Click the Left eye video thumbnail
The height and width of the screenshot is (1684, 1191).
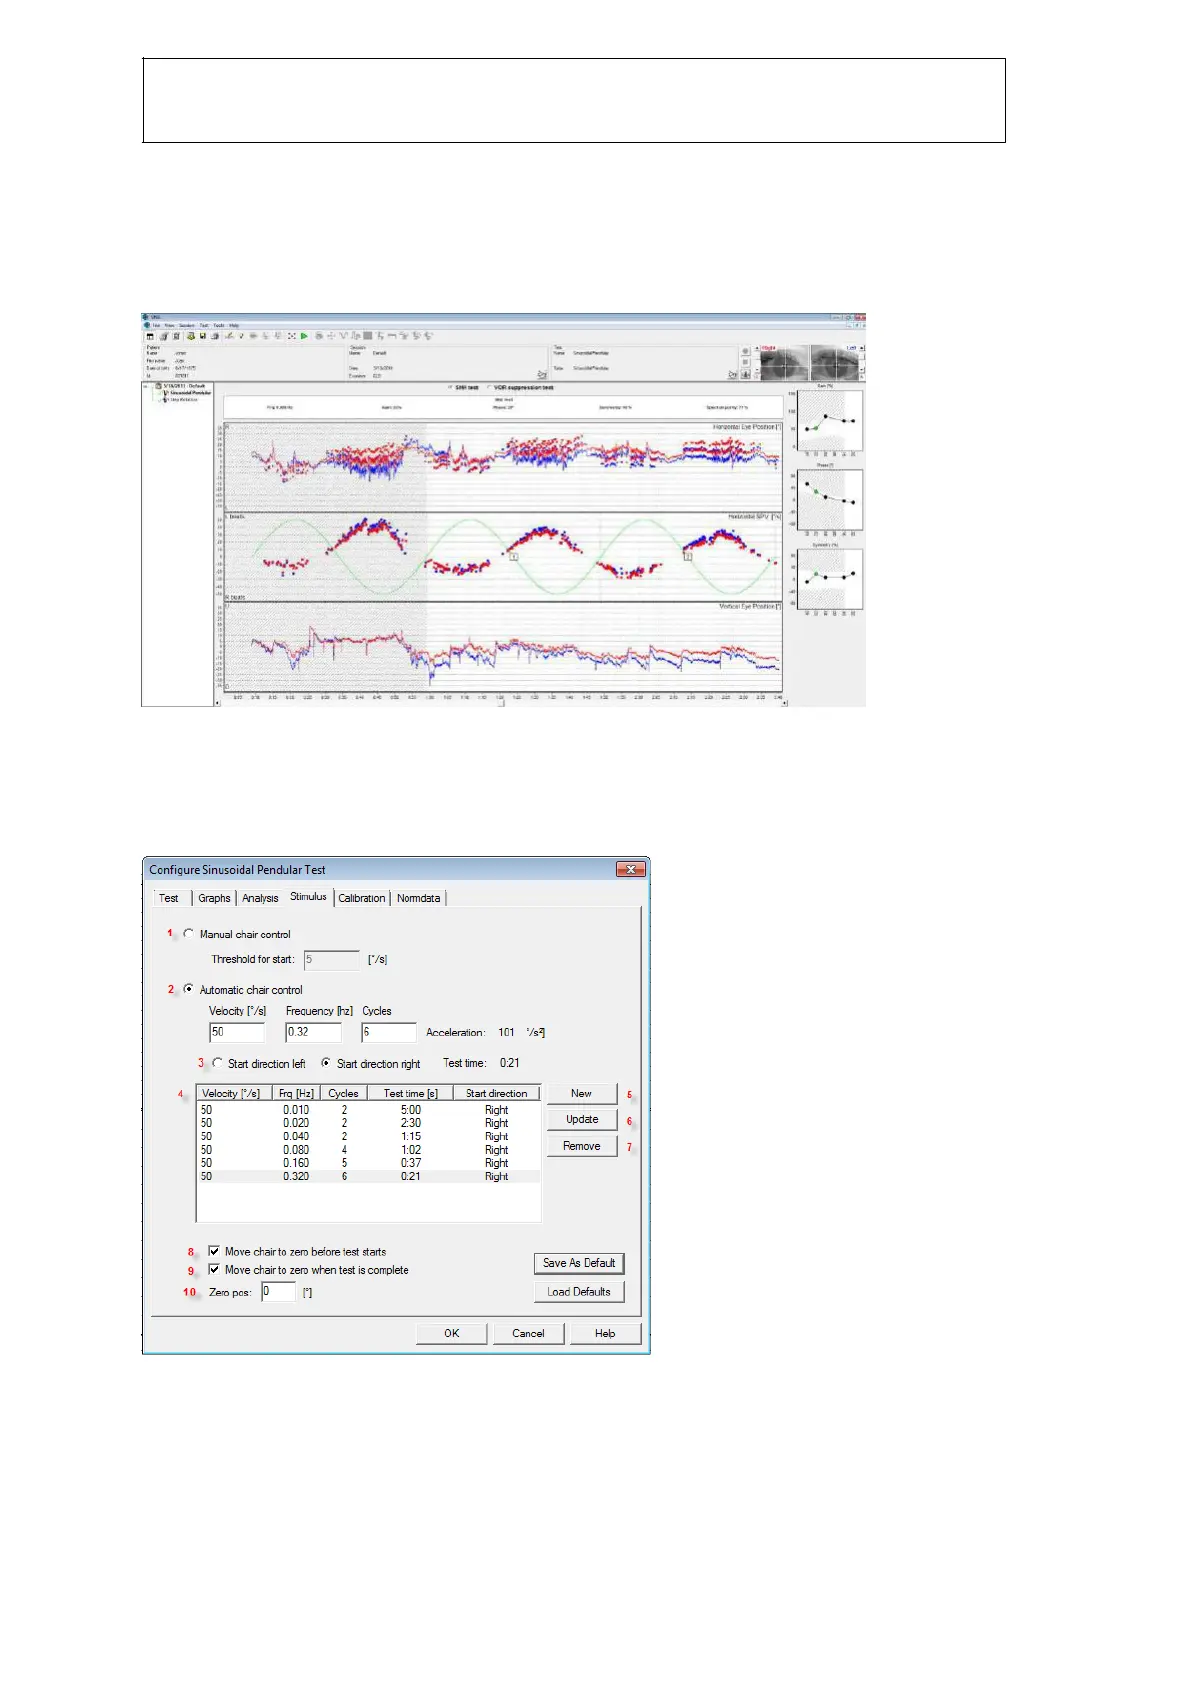click(834, 362)
